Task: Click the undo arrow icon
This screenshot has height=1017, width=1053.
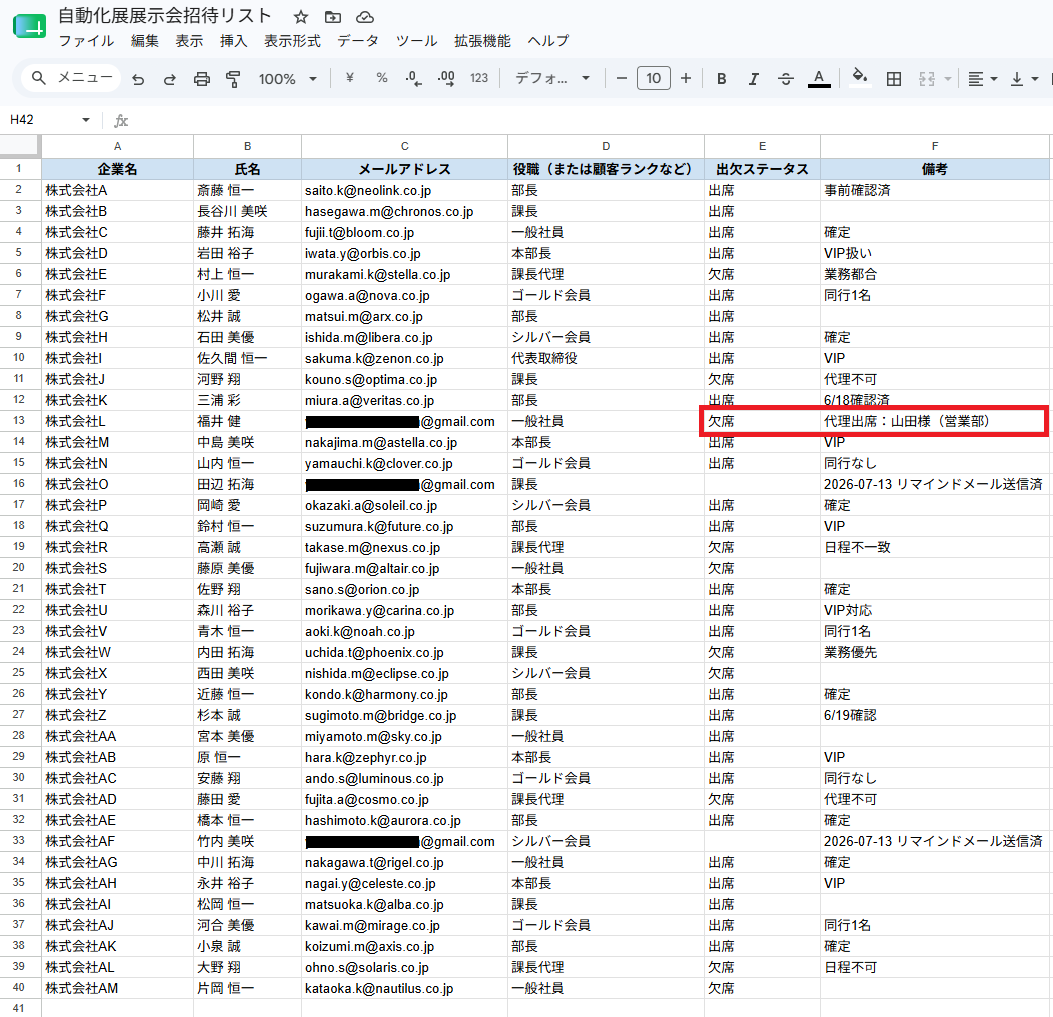Action: pyautogui.click(x=138, y=79)
